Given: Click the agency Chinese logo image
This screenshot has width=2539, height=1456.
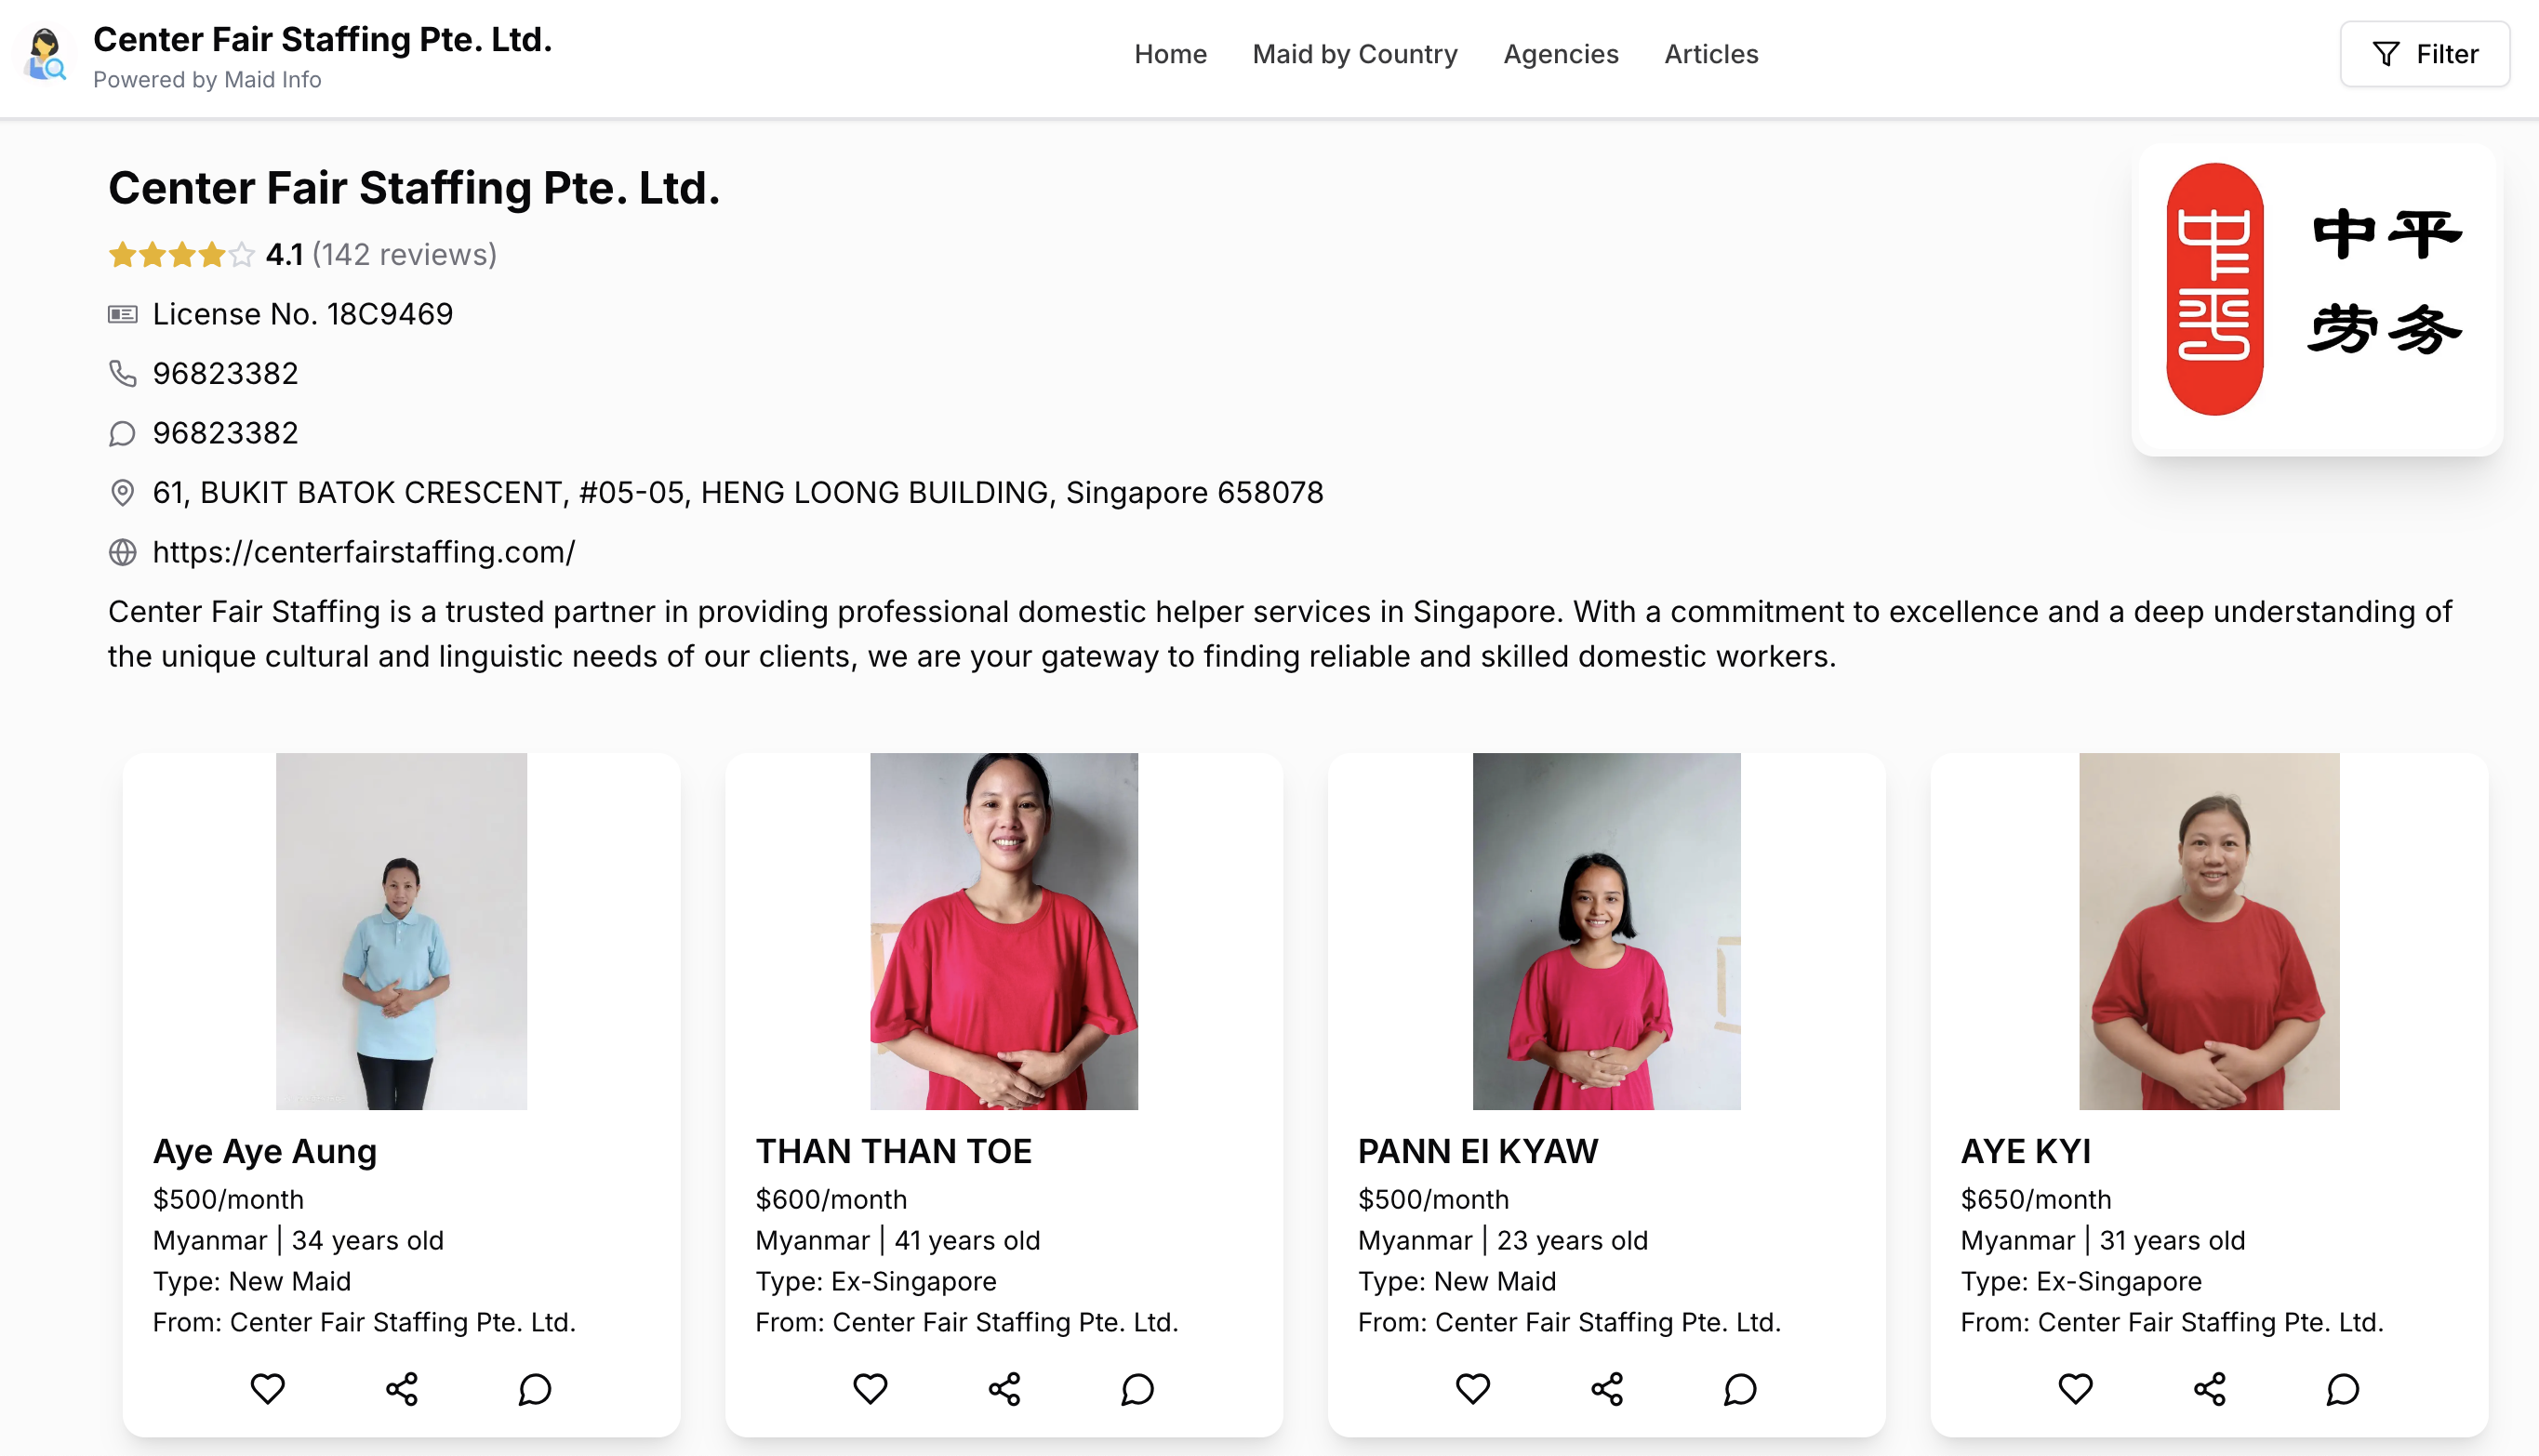Looking at the screenshot, I should pos(2316,299).
